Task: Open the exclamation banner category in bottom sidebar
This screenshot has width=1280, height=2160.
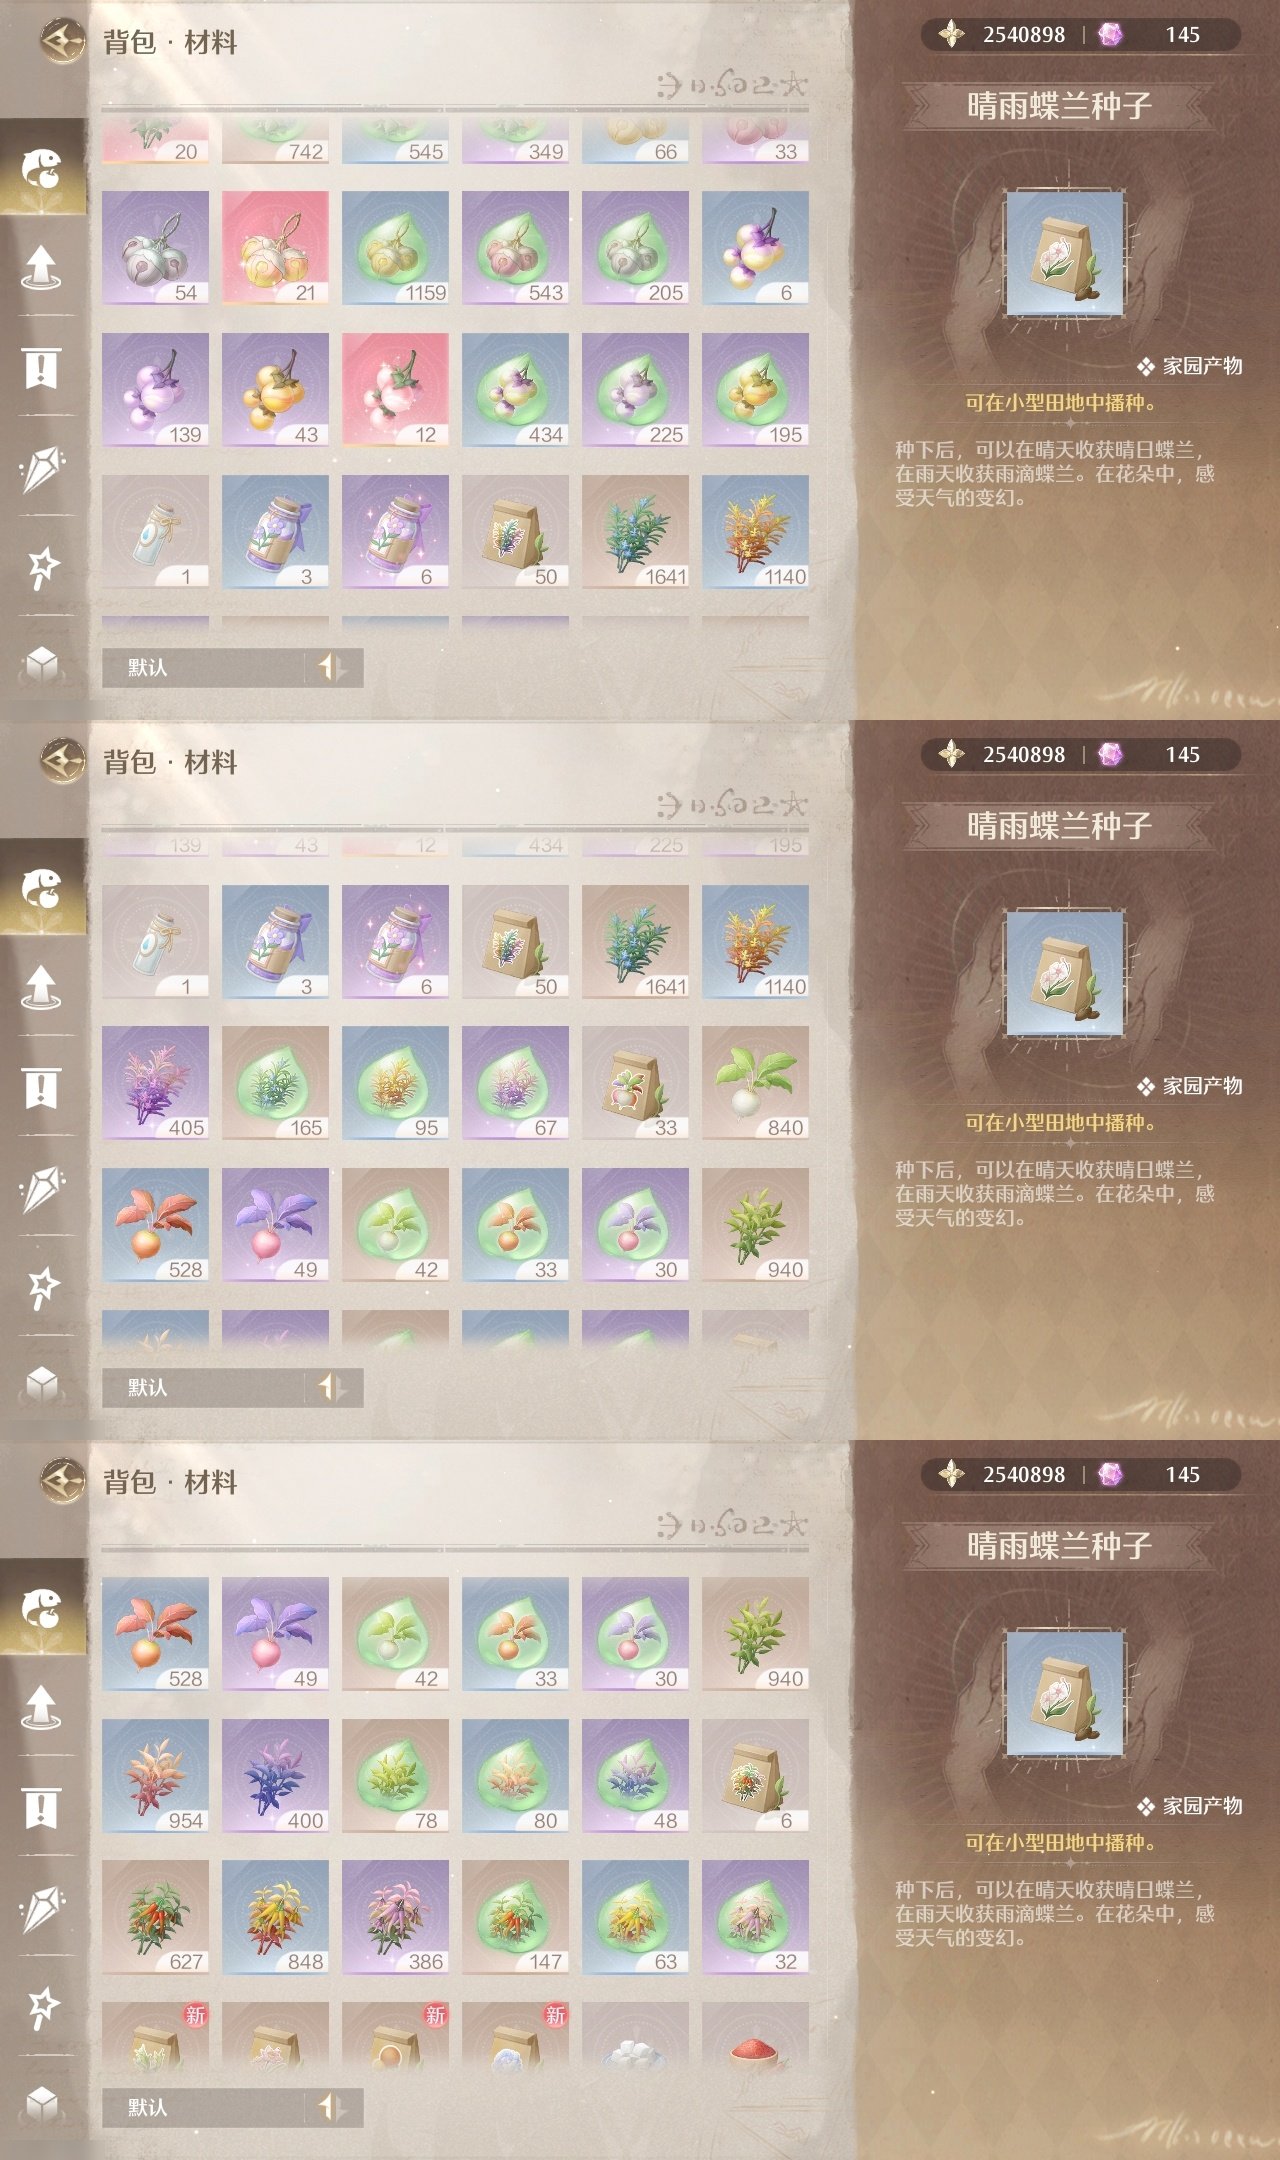Action: 41,1808
